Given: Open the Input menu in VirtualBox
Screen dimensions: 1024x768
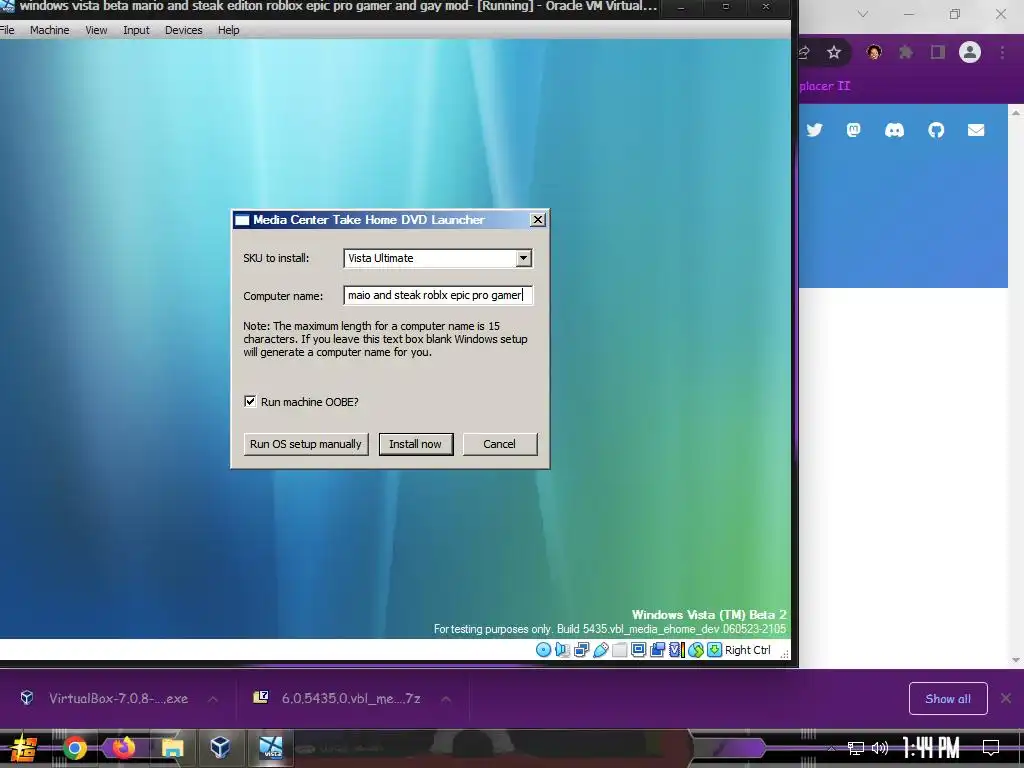Looking at the screenshot, I should coord(136,30).
